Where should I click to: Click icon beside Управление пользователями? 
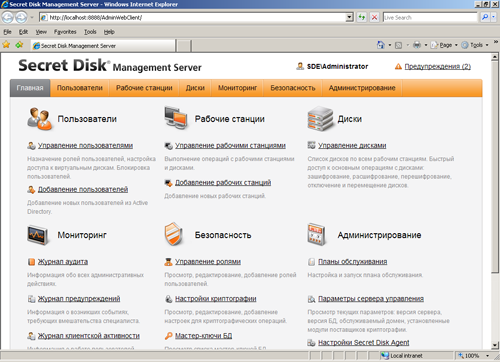pyautogui.click(x=31, y=146)
